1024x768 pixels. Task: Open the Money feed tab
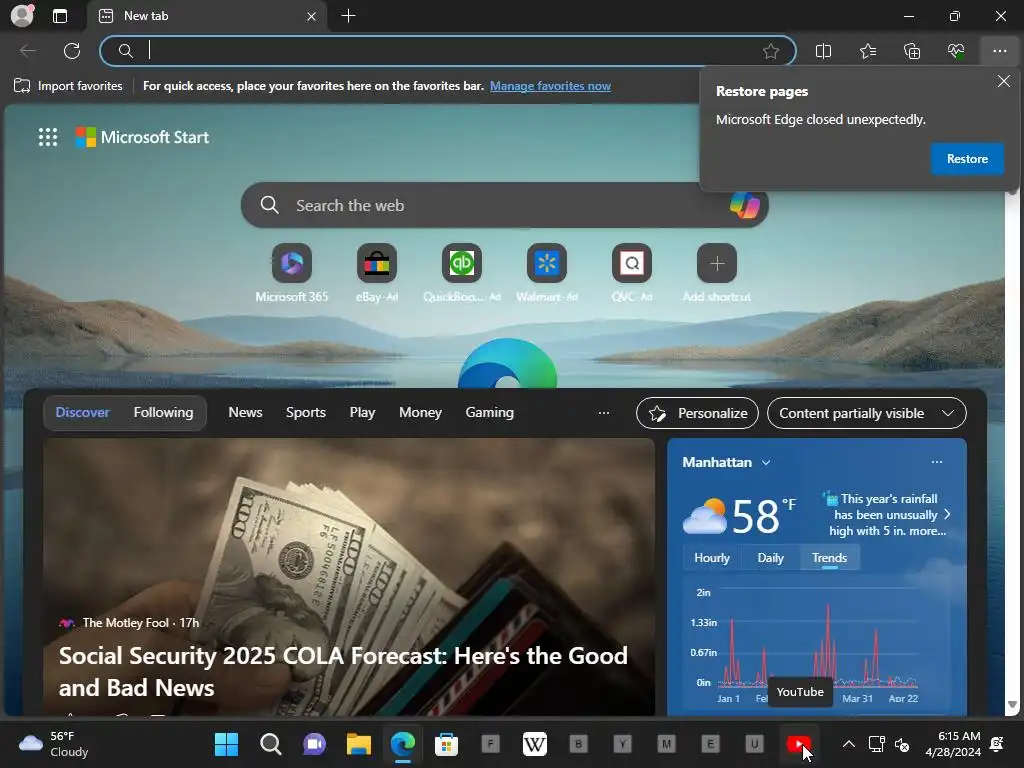(x=420, y=413)
